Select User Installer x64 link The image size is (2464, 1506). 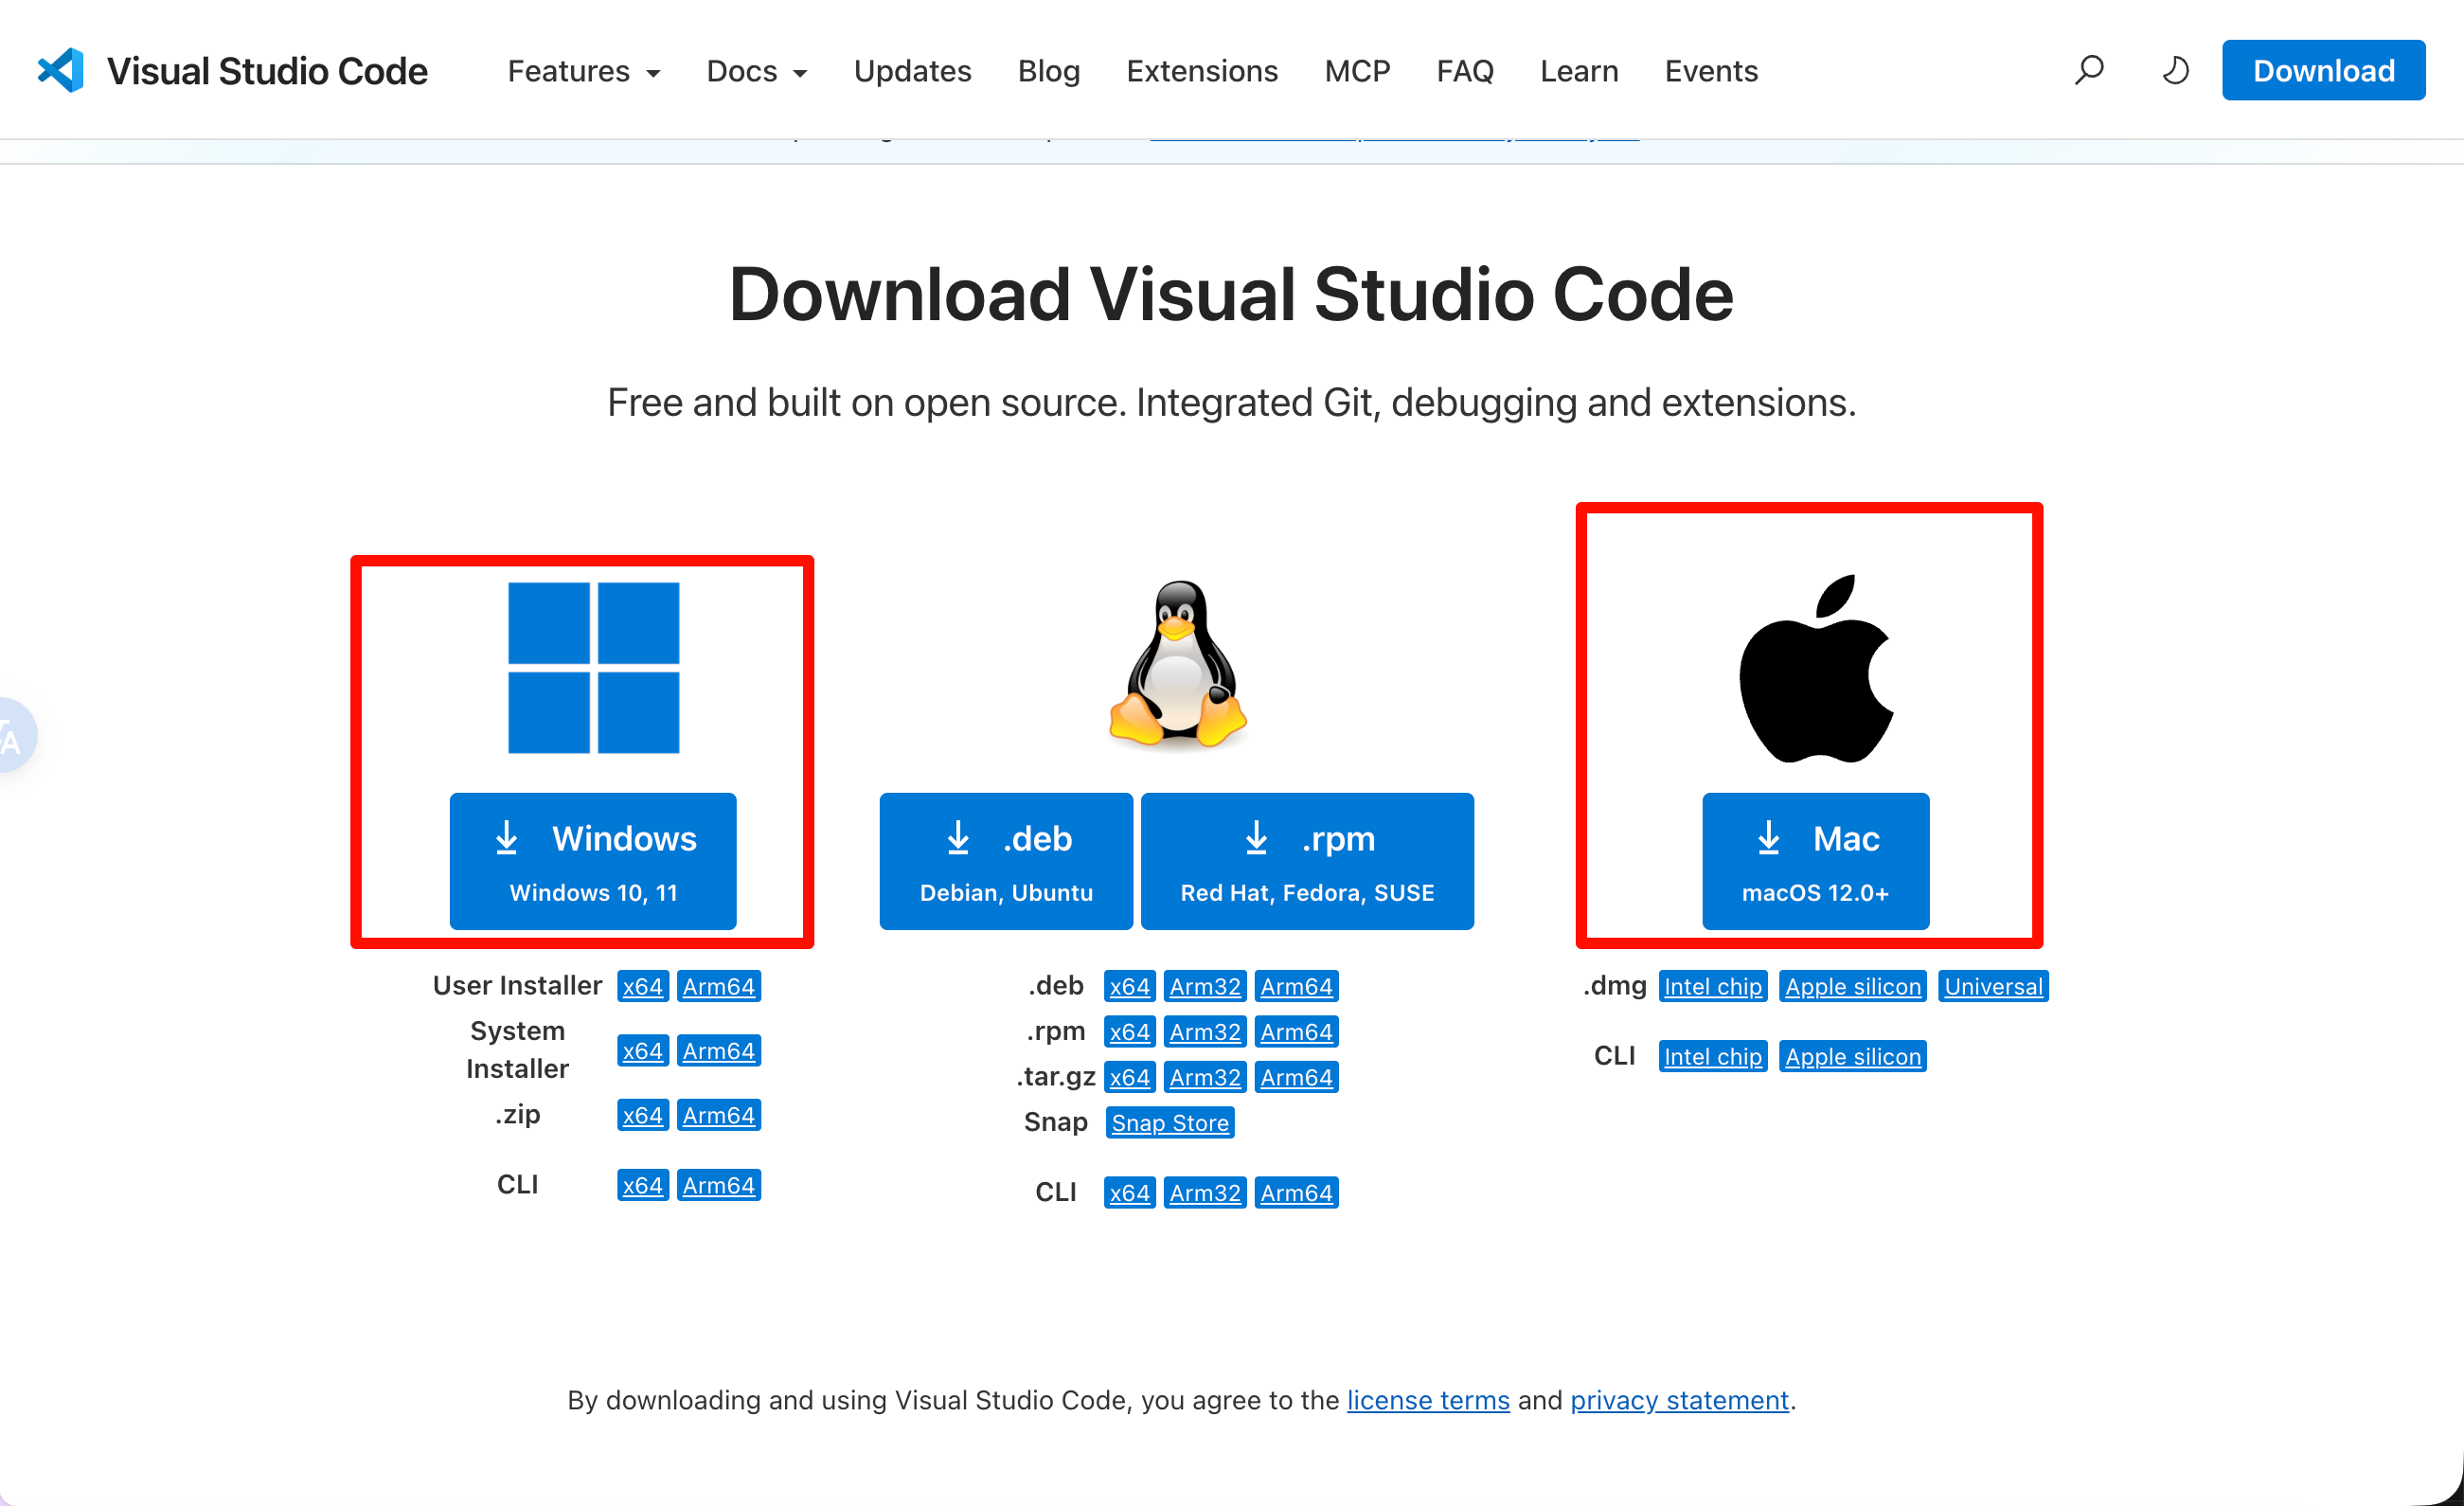click(642, 986)
